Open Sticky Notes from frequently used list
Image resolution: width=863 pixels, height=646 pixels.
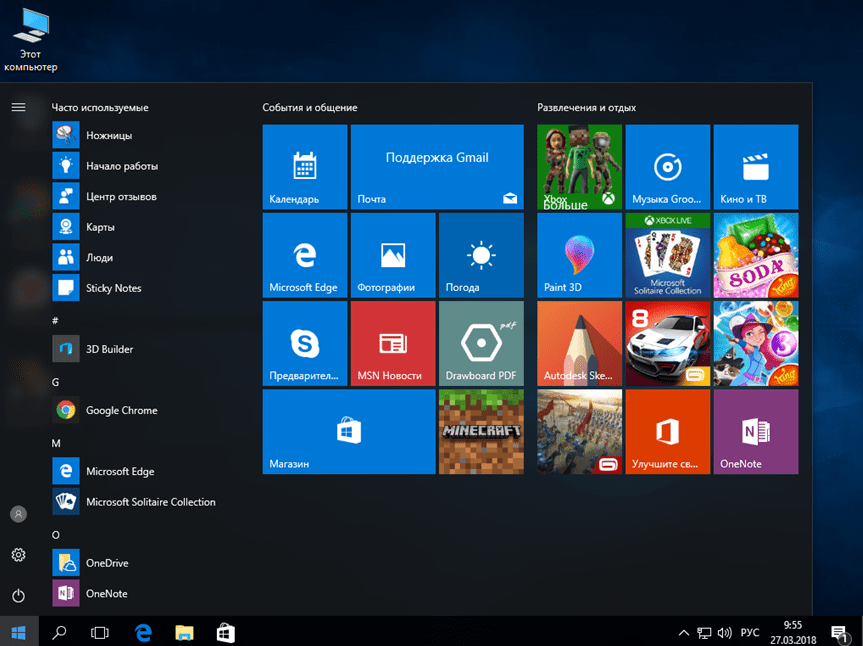113,288
